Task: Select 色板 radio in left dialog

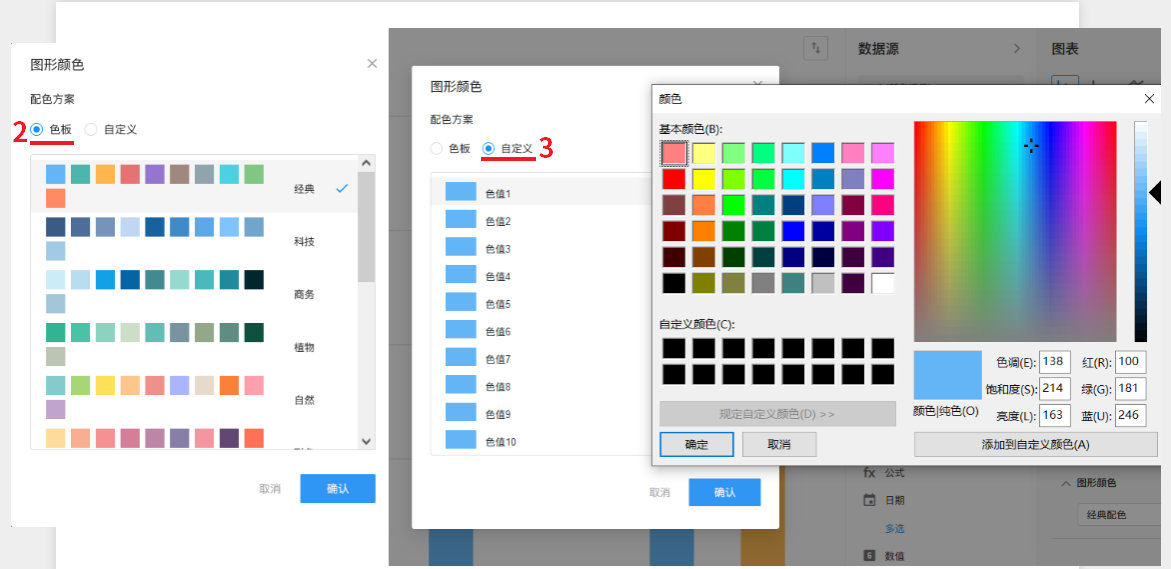Action: click(x=37, y=129)
